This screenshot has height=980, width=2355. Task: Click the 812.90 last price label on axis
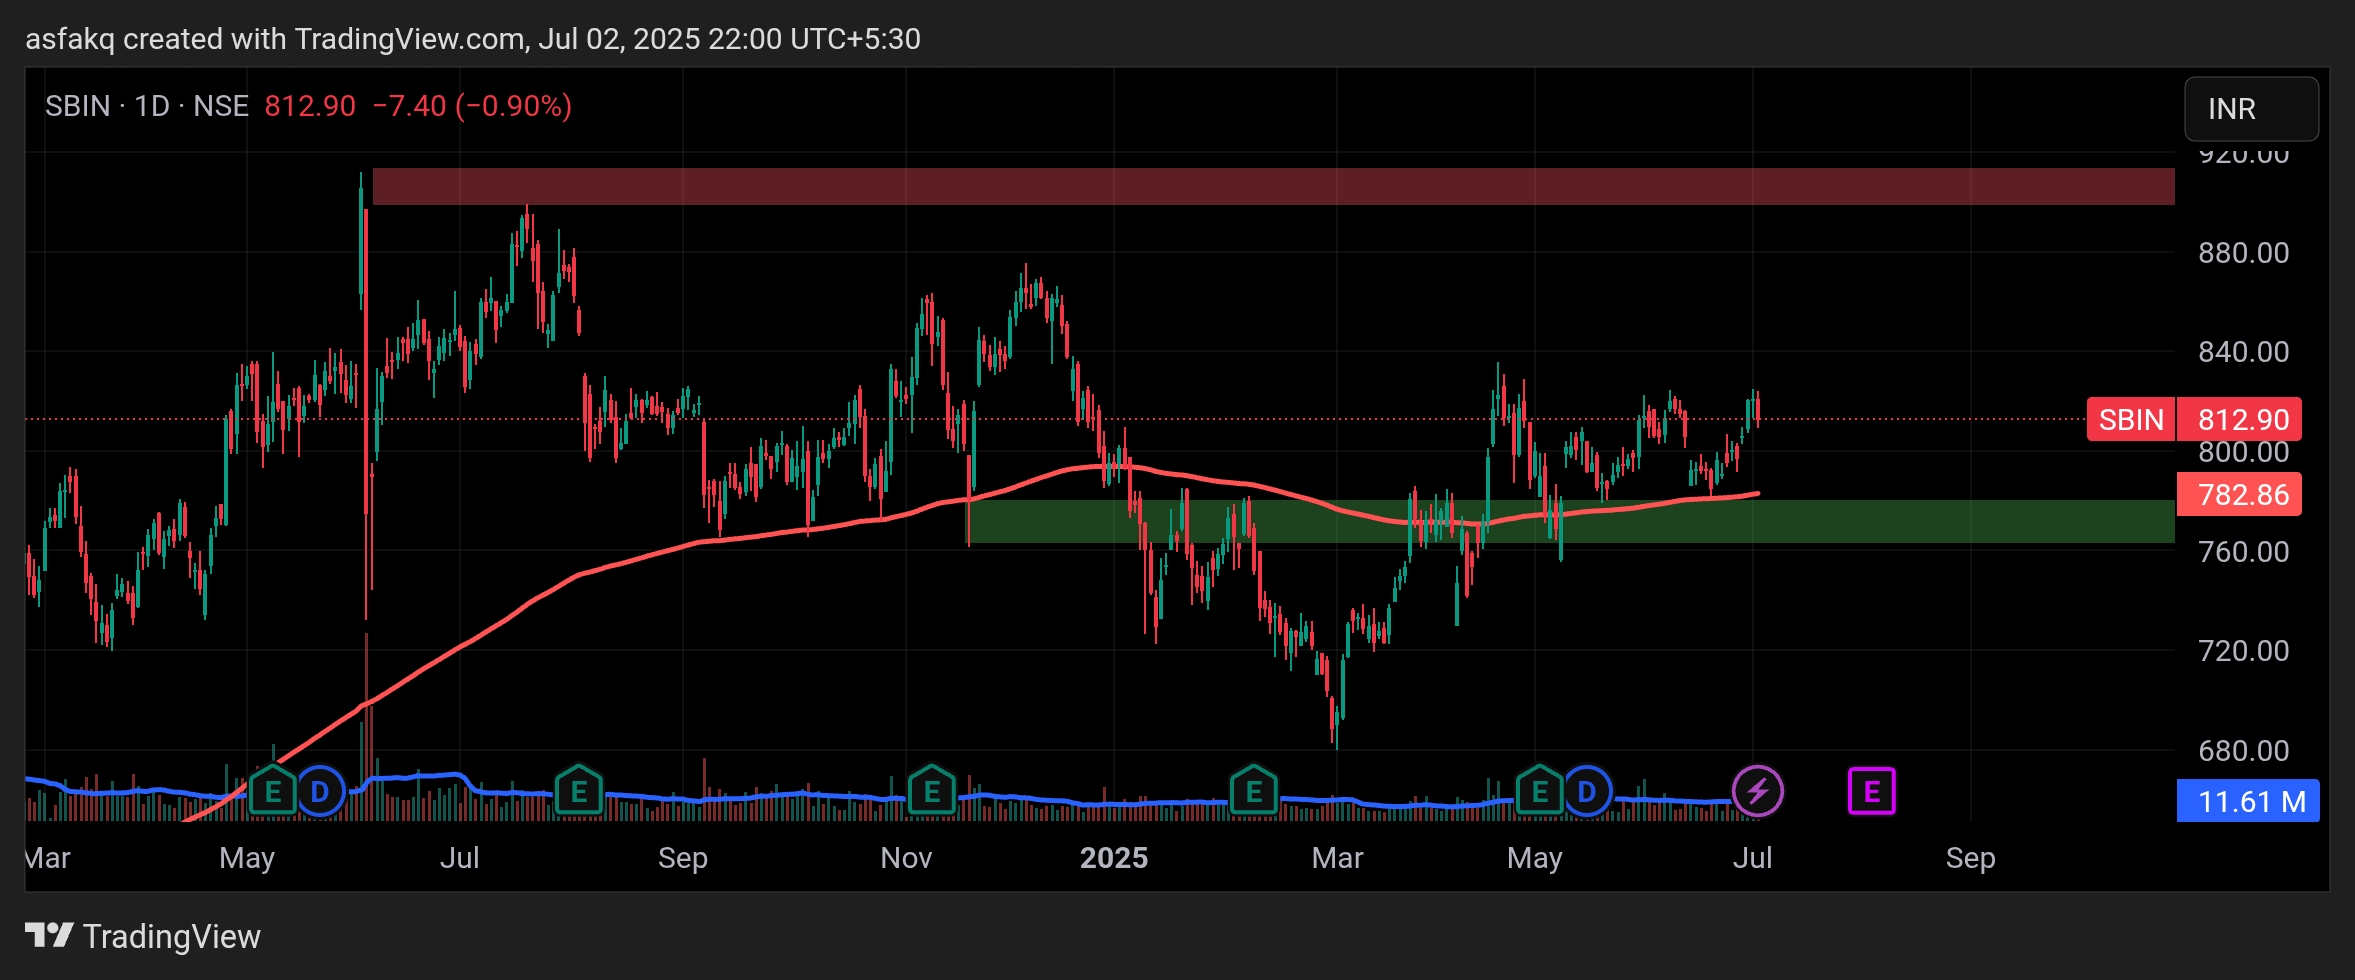(x=2239, y=419)
